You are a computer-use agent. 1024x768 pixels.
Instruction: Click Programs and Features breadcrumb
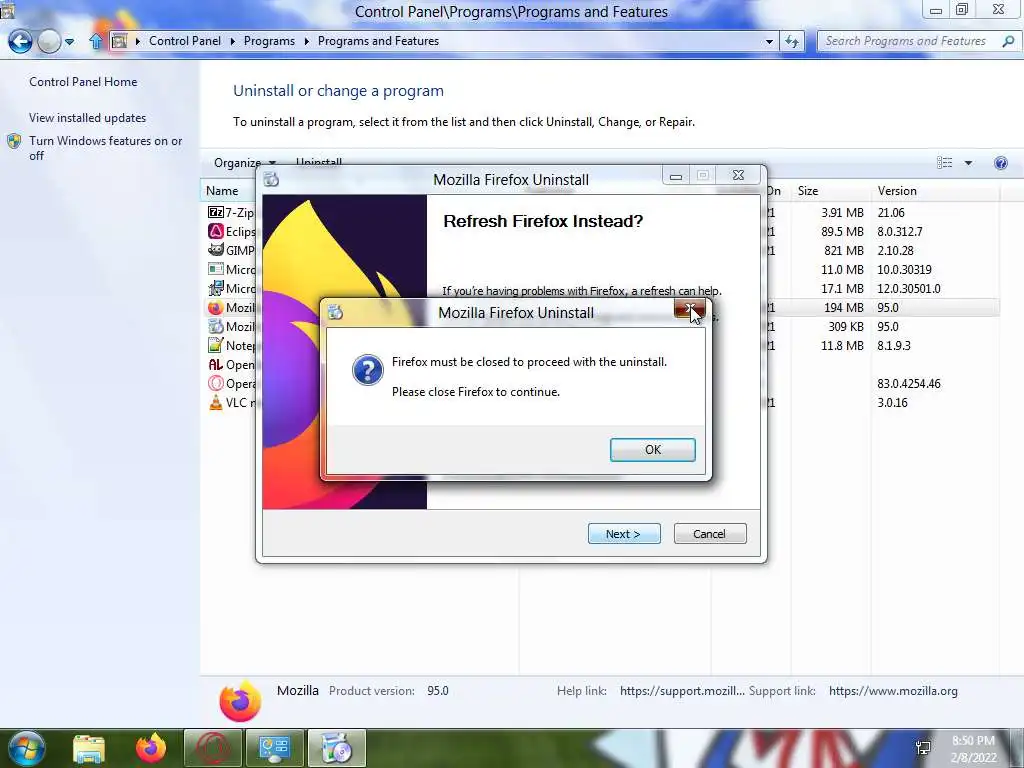click(378, 40)
